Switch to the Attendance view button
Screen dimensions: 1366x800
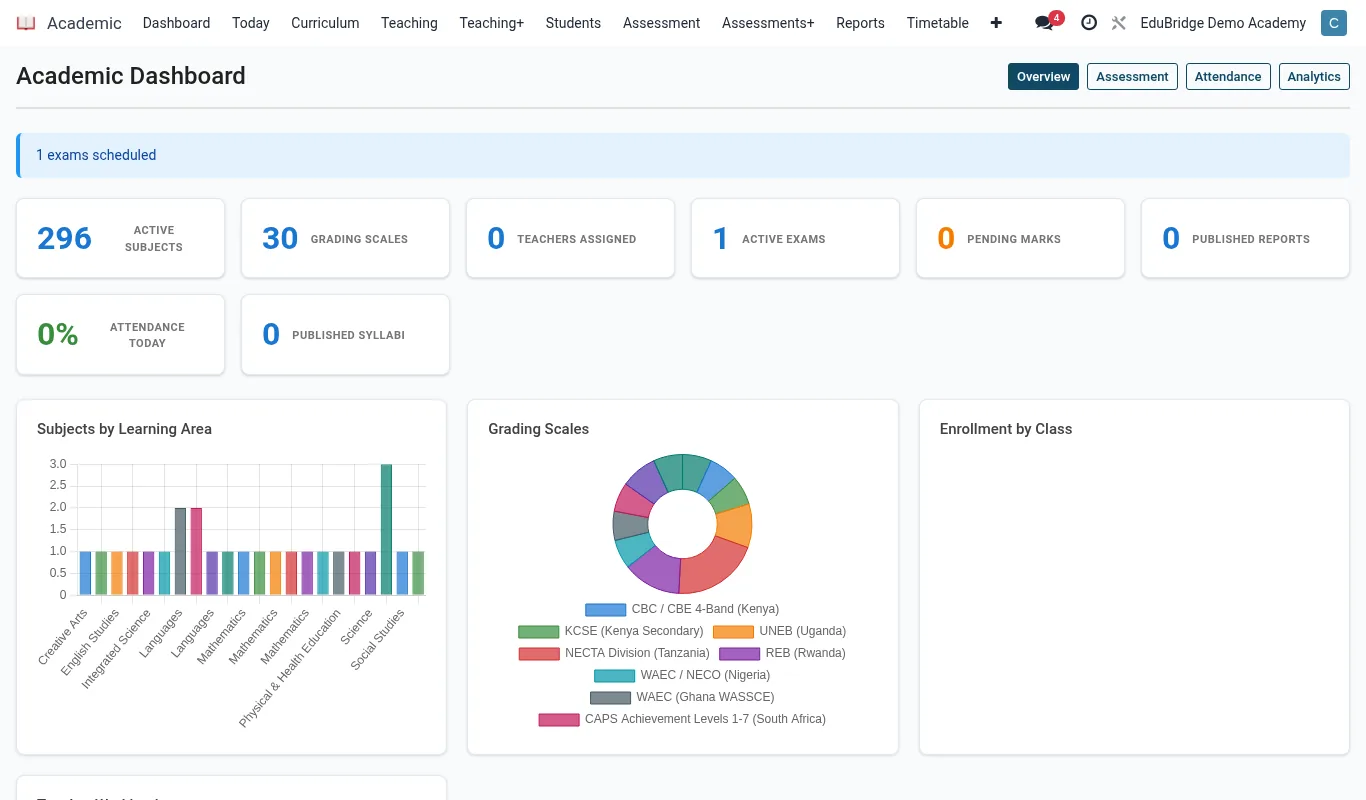click(1228, 77)
